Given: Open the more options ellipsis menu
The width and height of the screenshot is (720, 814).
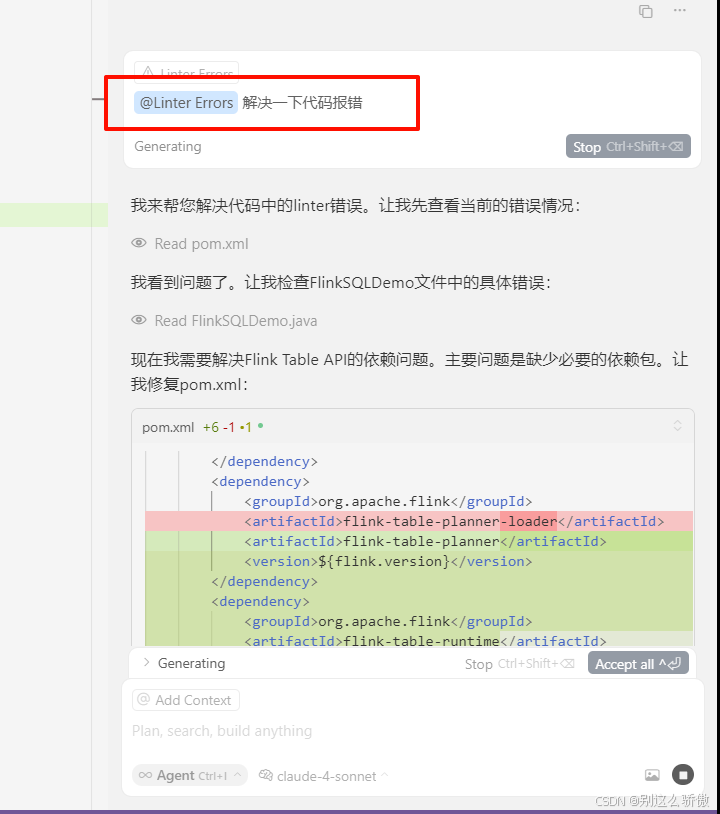Looking at the screenshot, I should tap(680, 10).
